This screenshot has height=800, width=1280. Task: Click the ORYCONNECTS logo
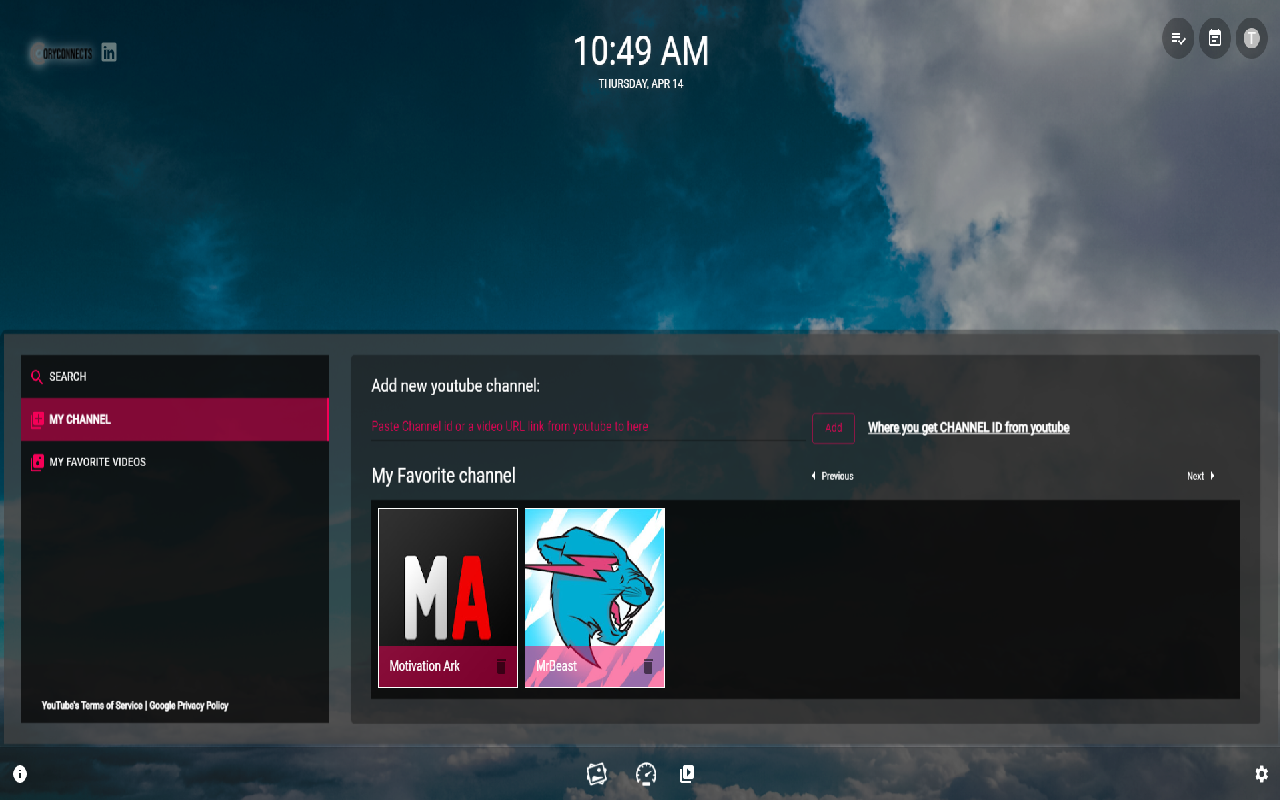click(x=62, y=53)
